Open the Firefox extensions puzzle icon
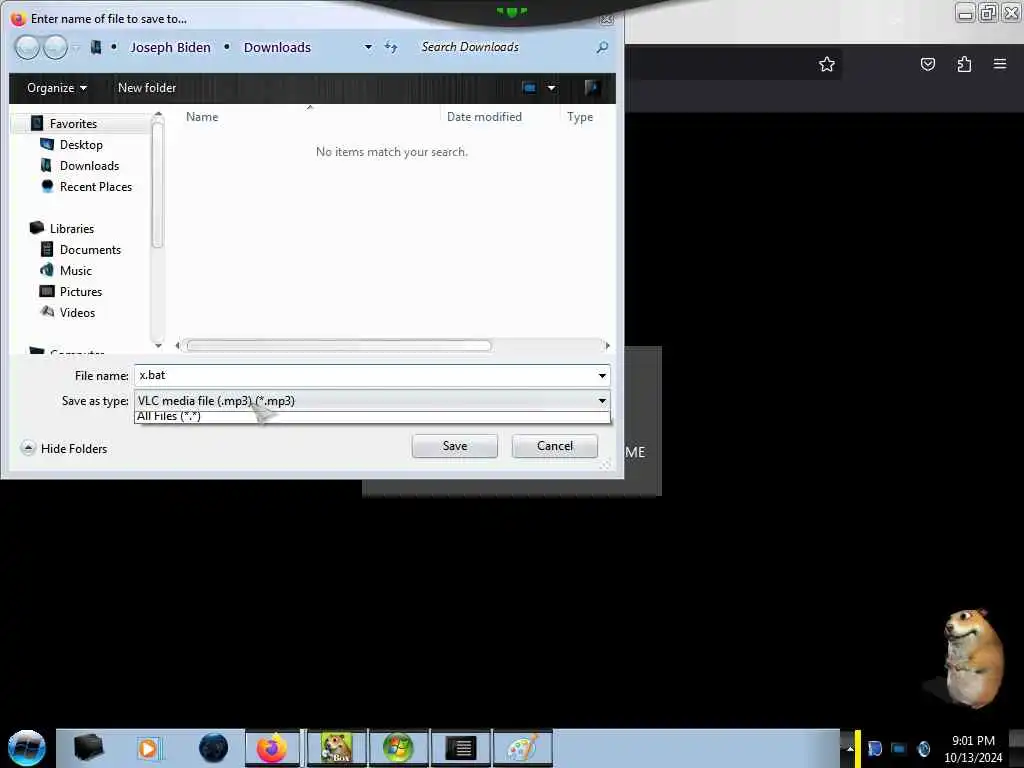Image resolution: width=1024 pixels, height=768 pixels. (x=964, y=64)
